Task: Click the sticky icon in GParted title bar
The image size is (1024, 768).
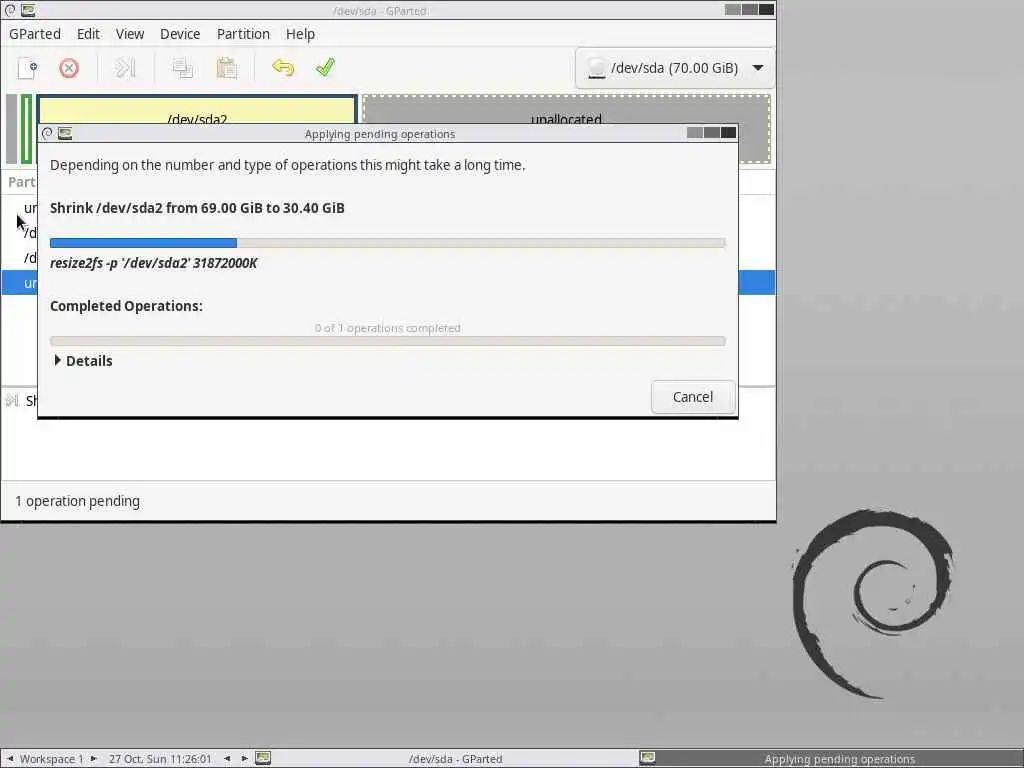Action: [10, 10]
